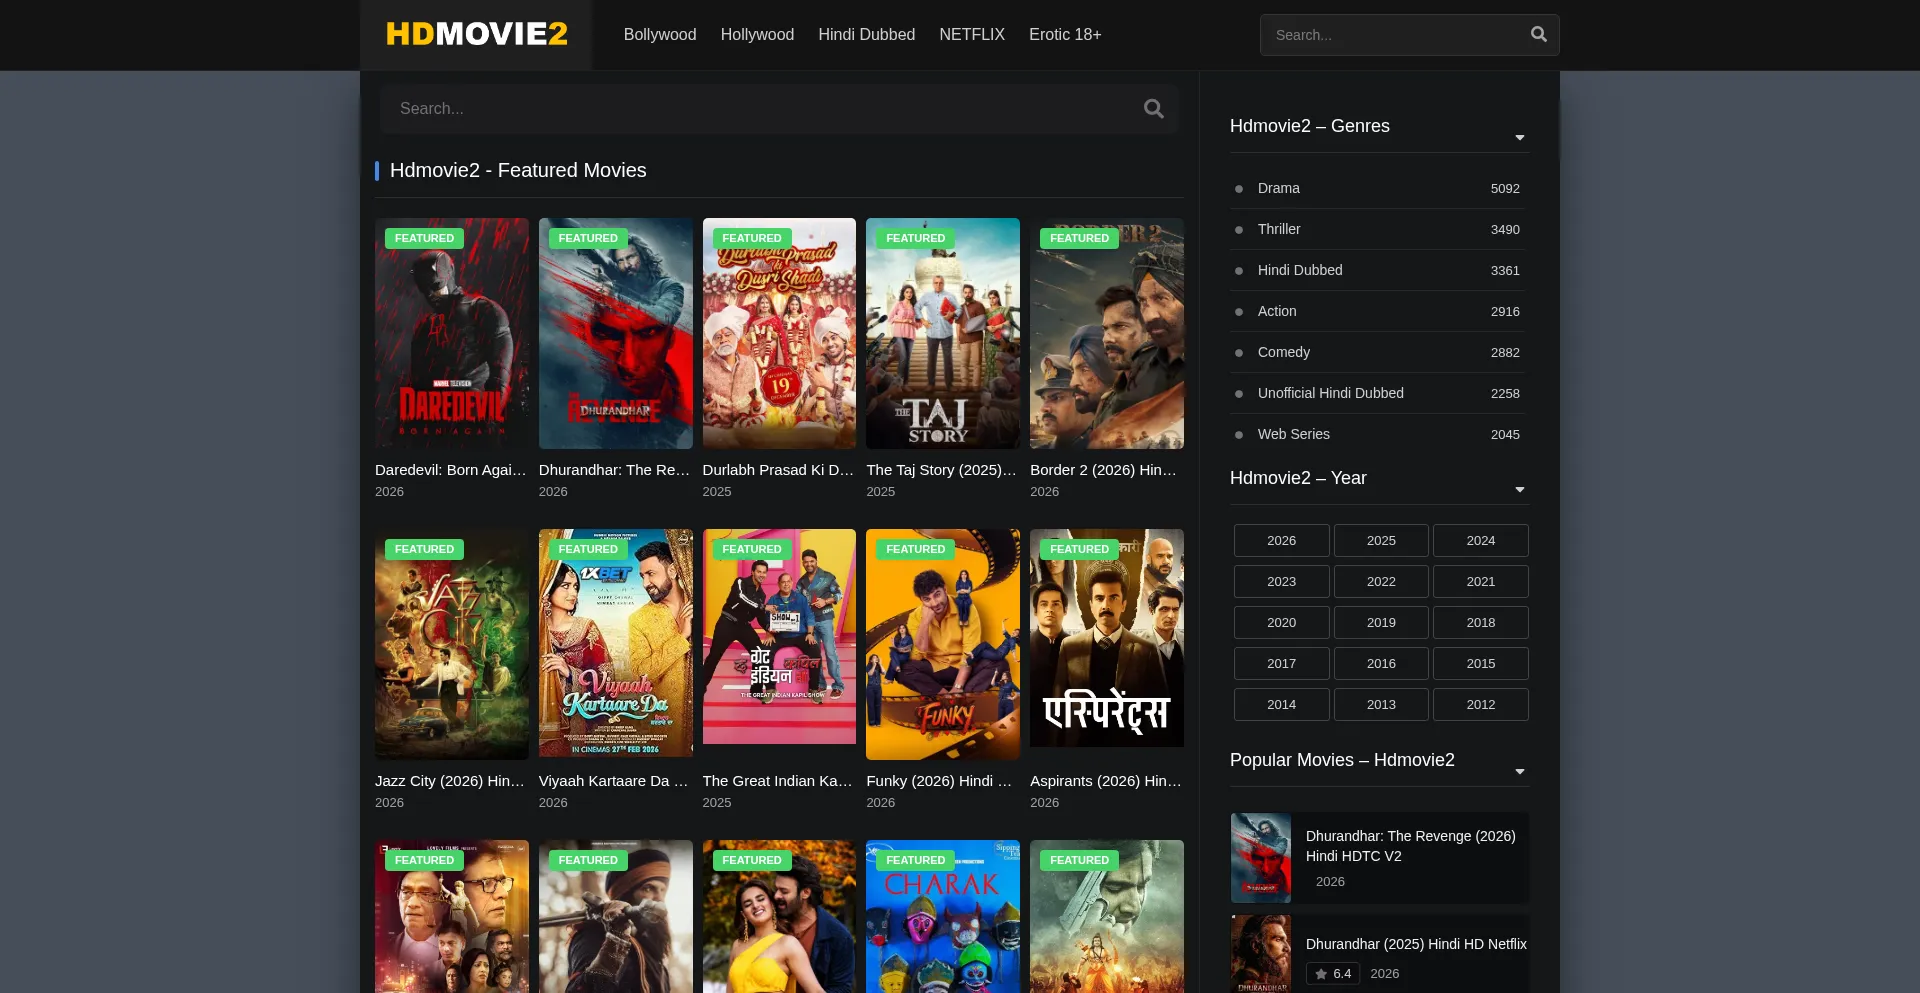1920x993 pixels.
Task: Click the main content search magnifier icon
Action: click(x=1154, y=109)
